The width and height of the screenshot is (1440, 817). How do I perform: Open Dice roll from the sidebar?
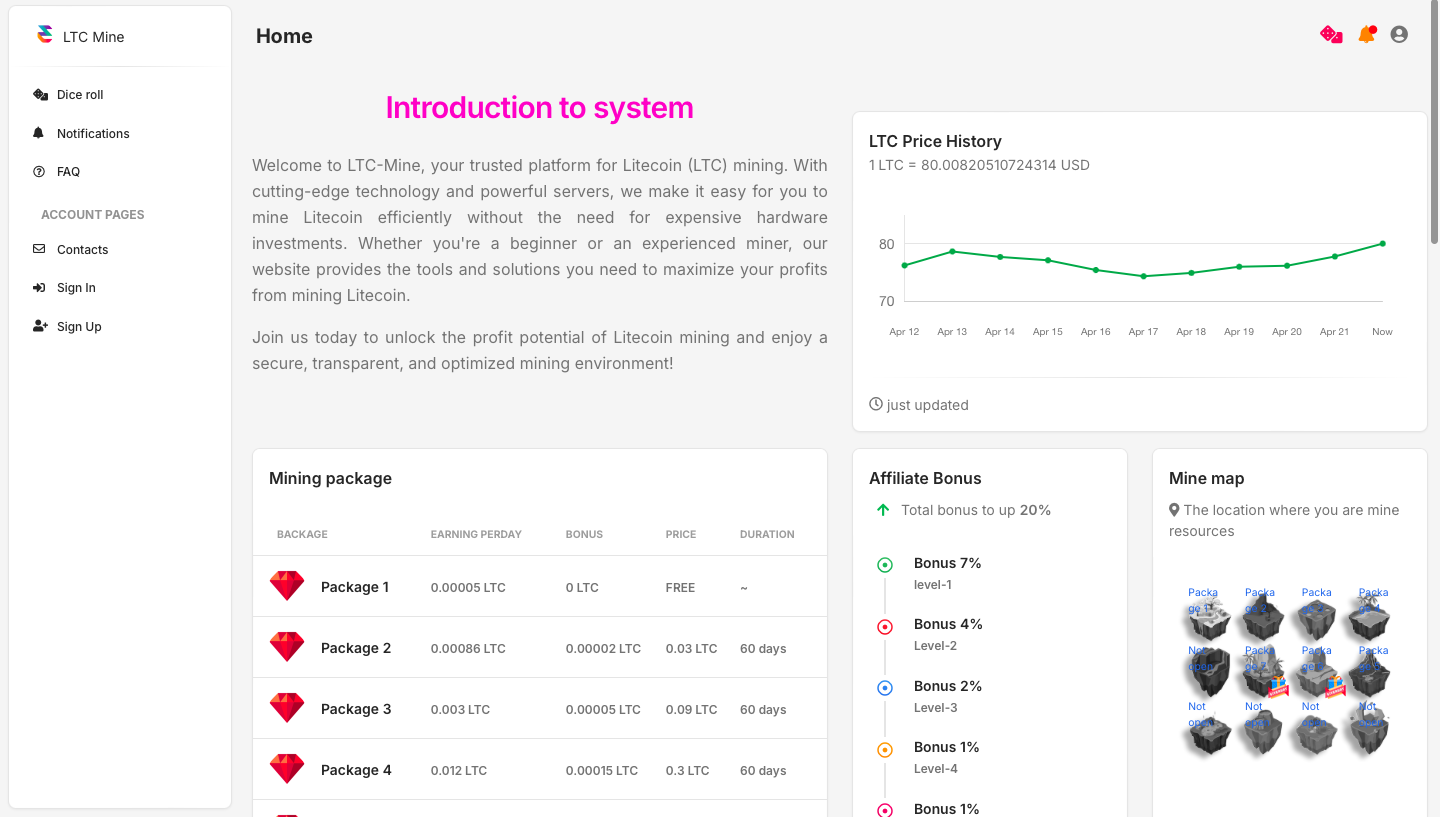point(80,95)
